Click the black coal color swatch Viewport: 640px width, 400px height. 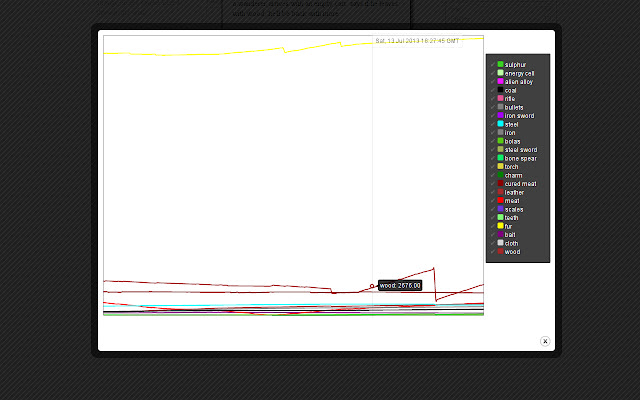[500, 90]
